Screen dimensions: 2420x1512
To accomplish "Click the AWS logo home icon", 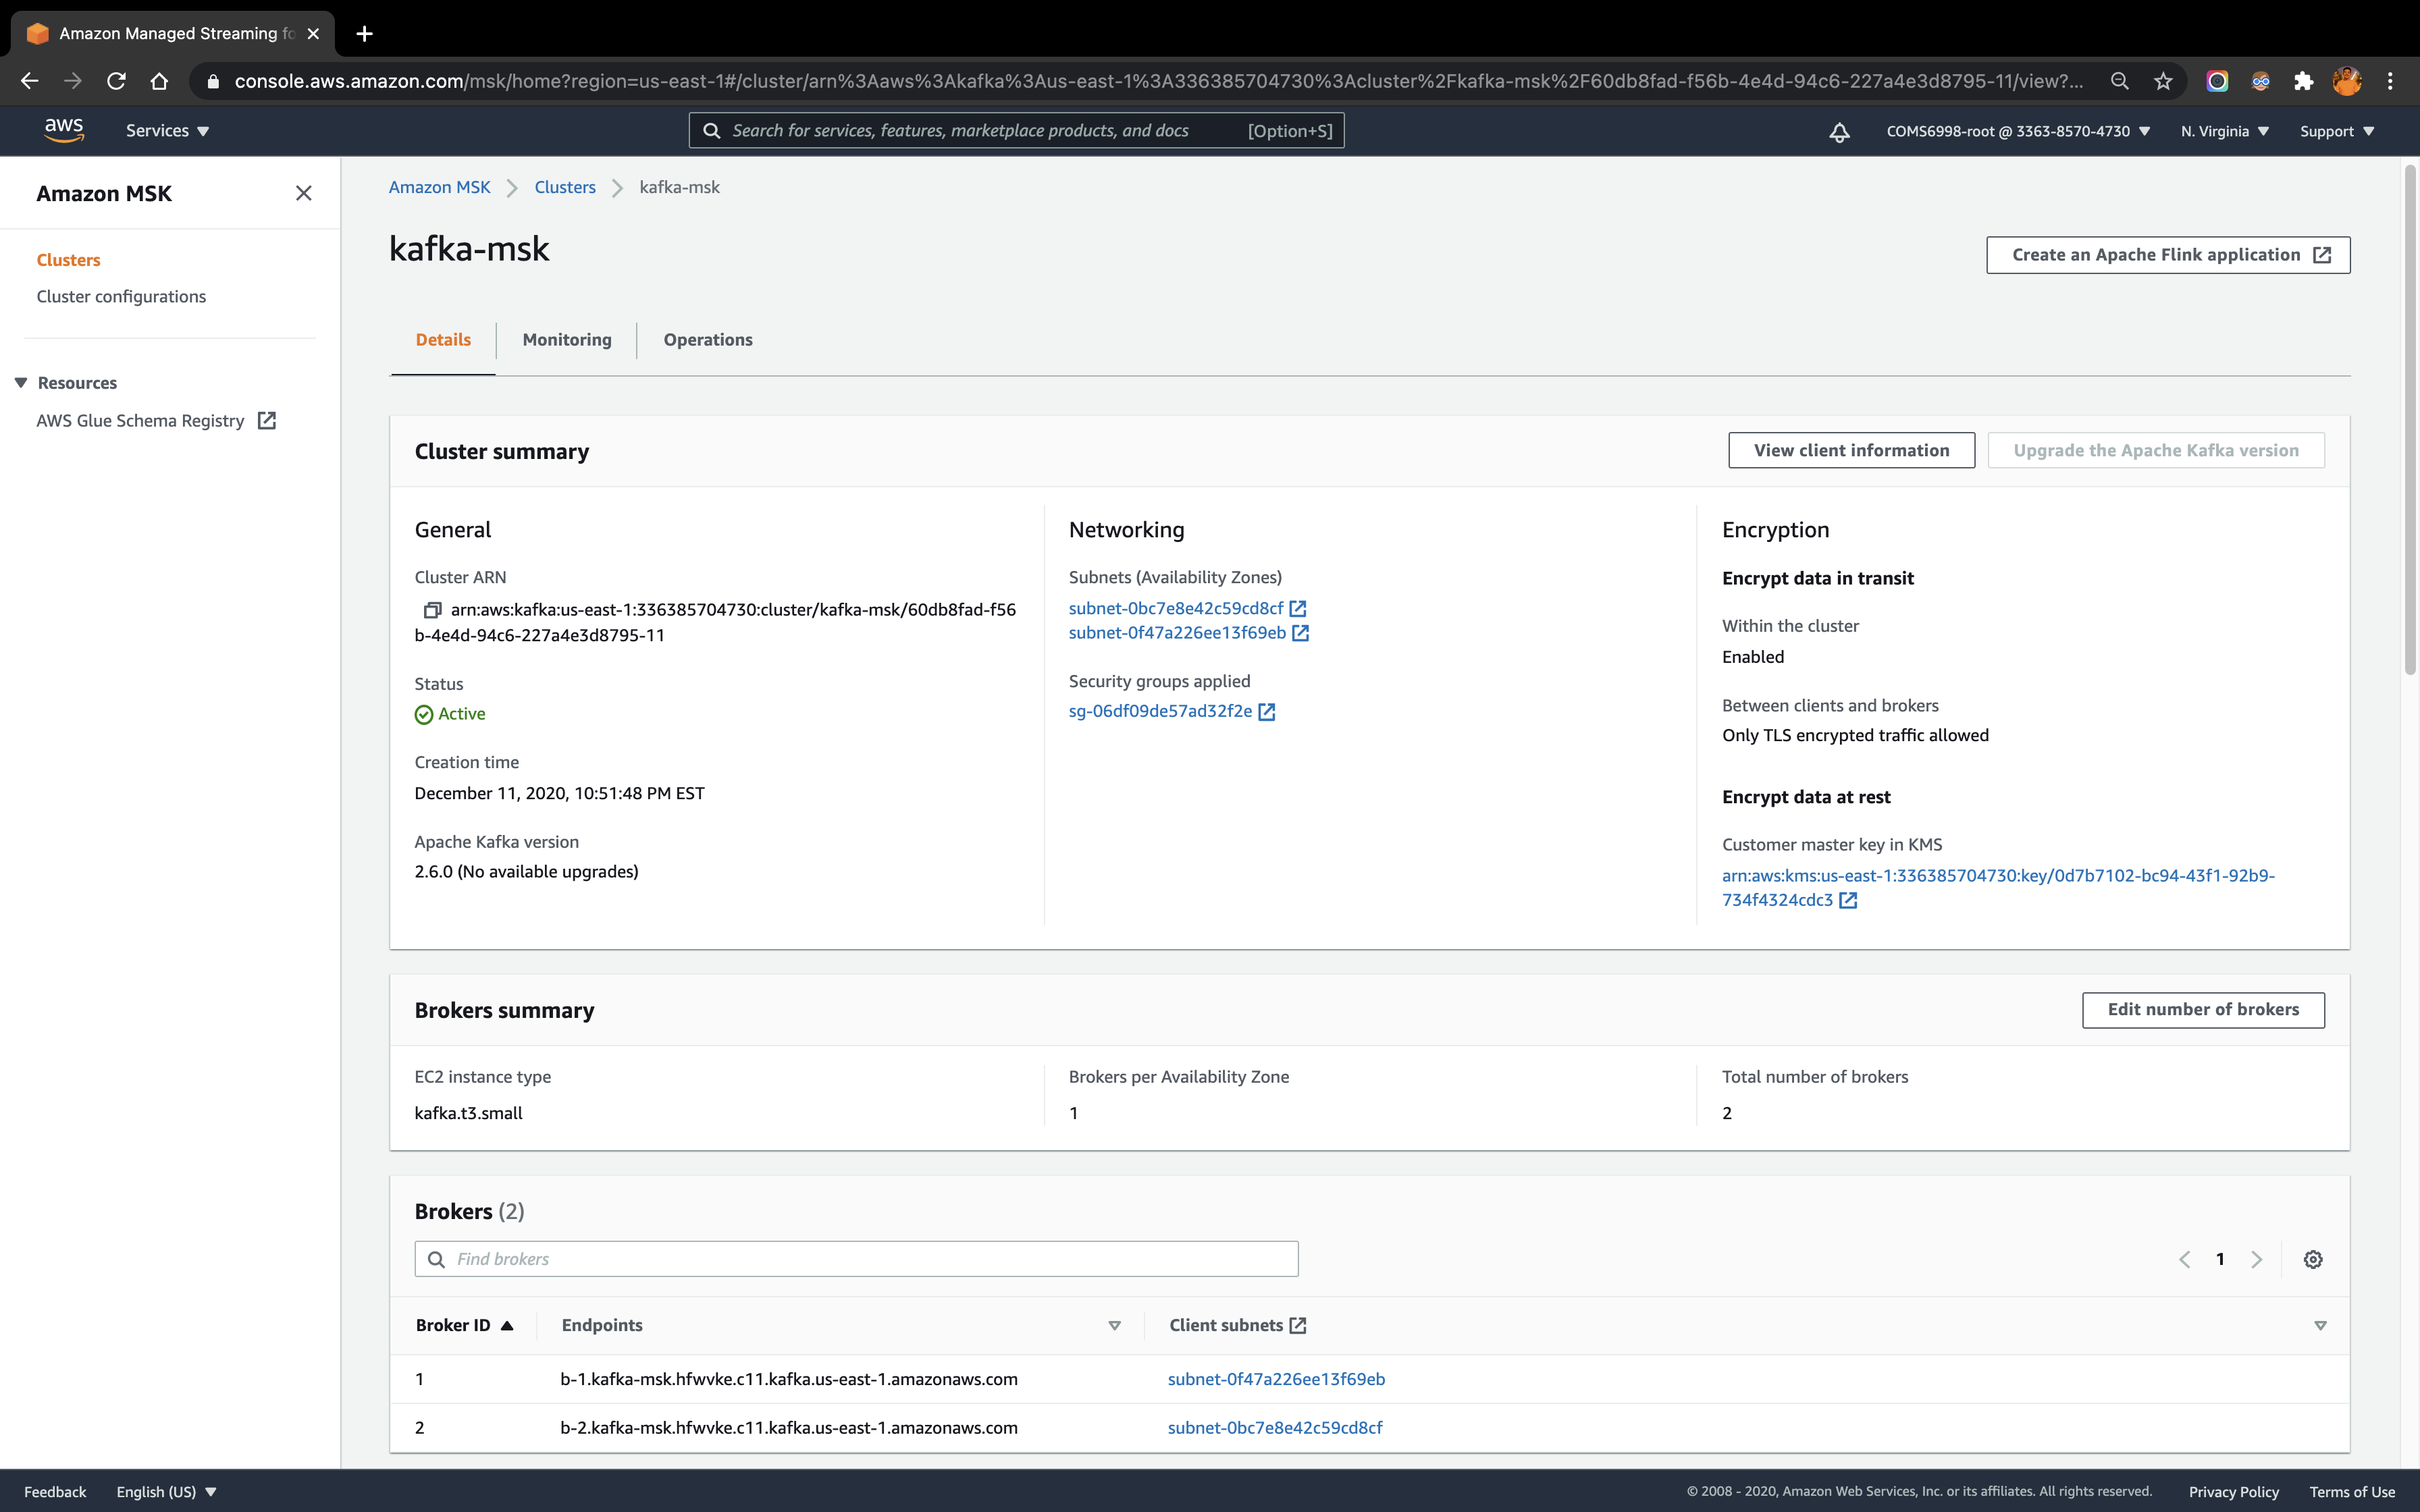I will pyautogui.click(x=64, y=130).
